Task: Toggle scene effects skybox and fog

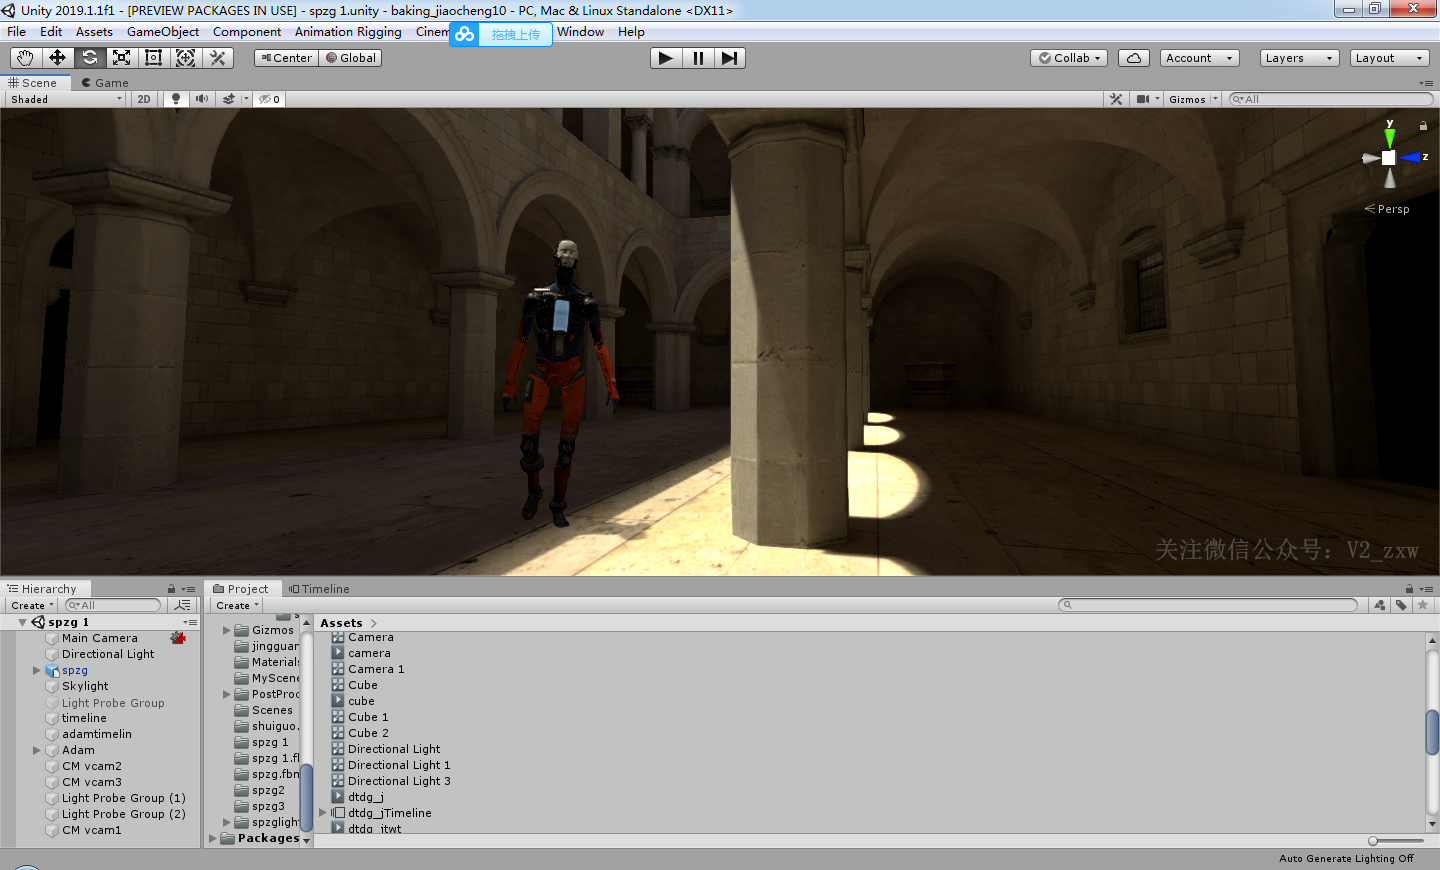Action: point(228,99)
